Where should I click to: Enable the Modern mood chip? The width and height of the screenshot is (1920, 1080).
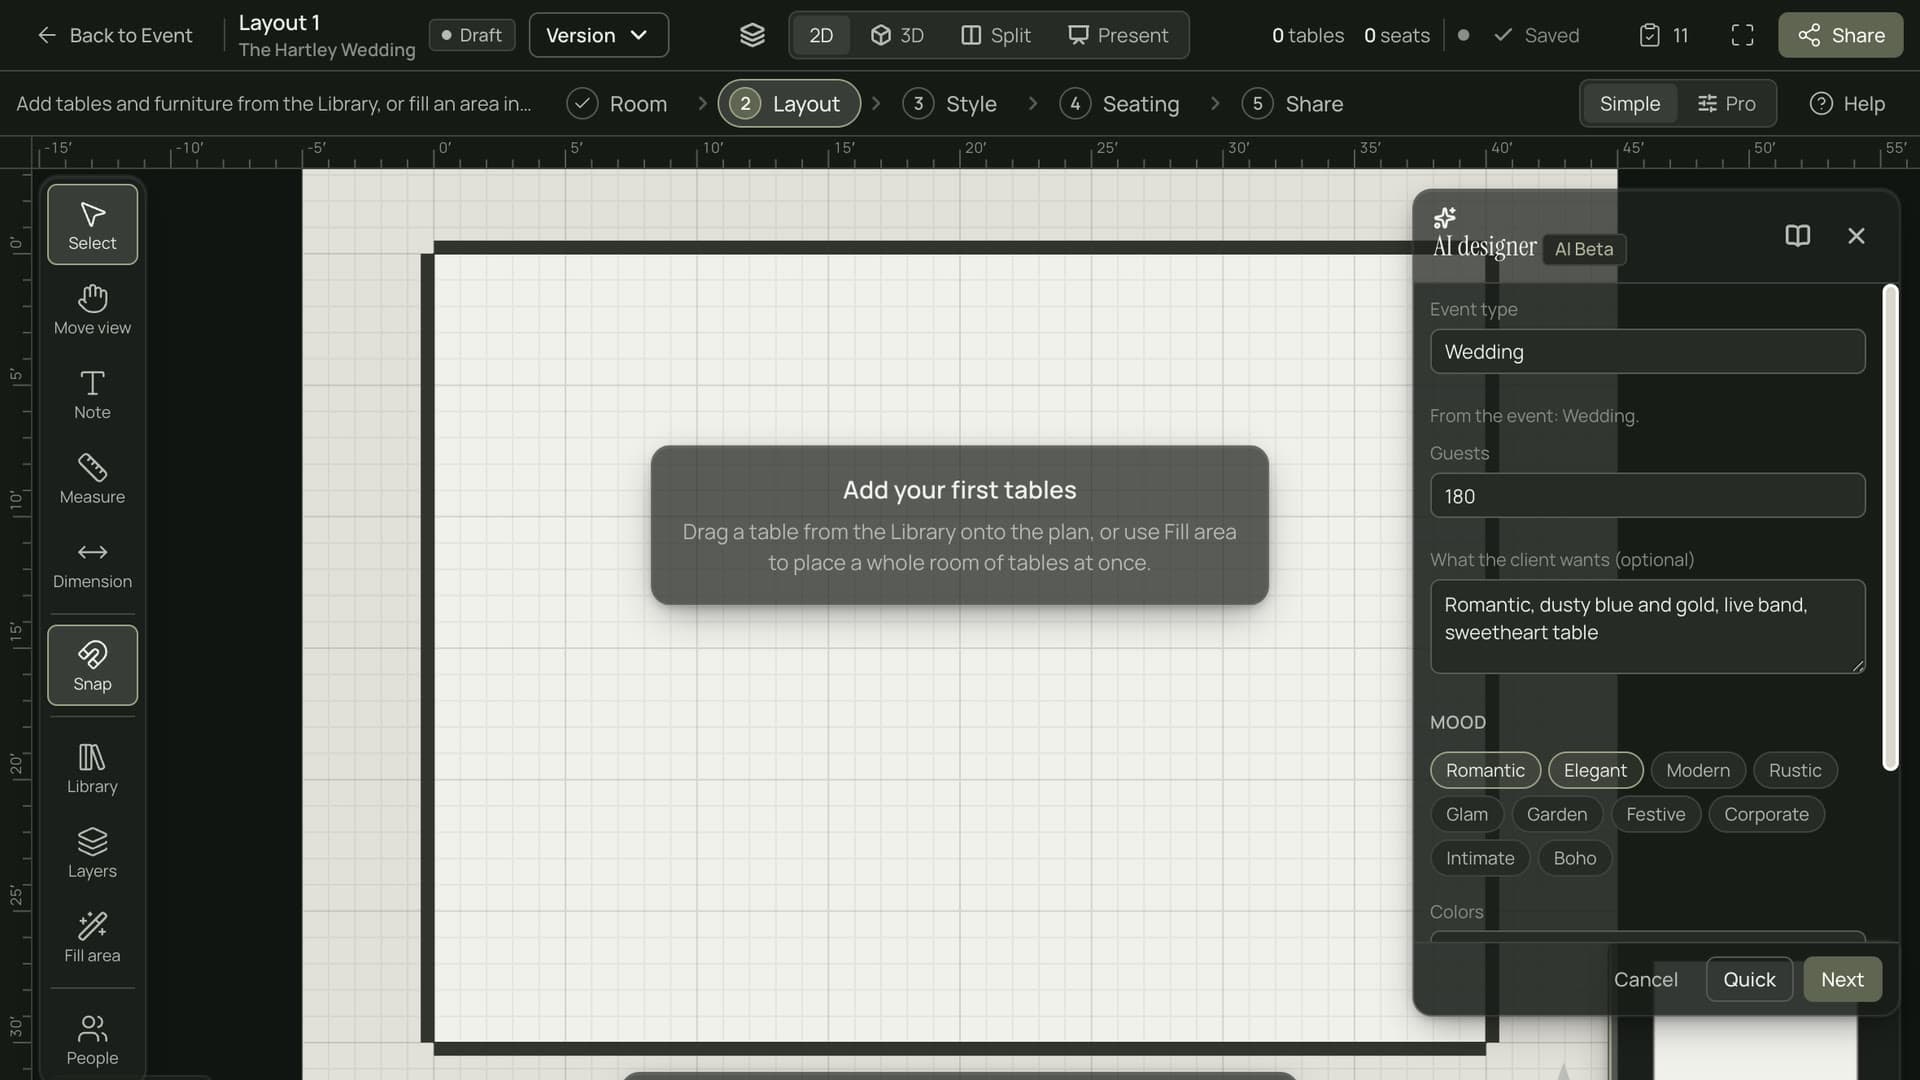pos(1697,770)
